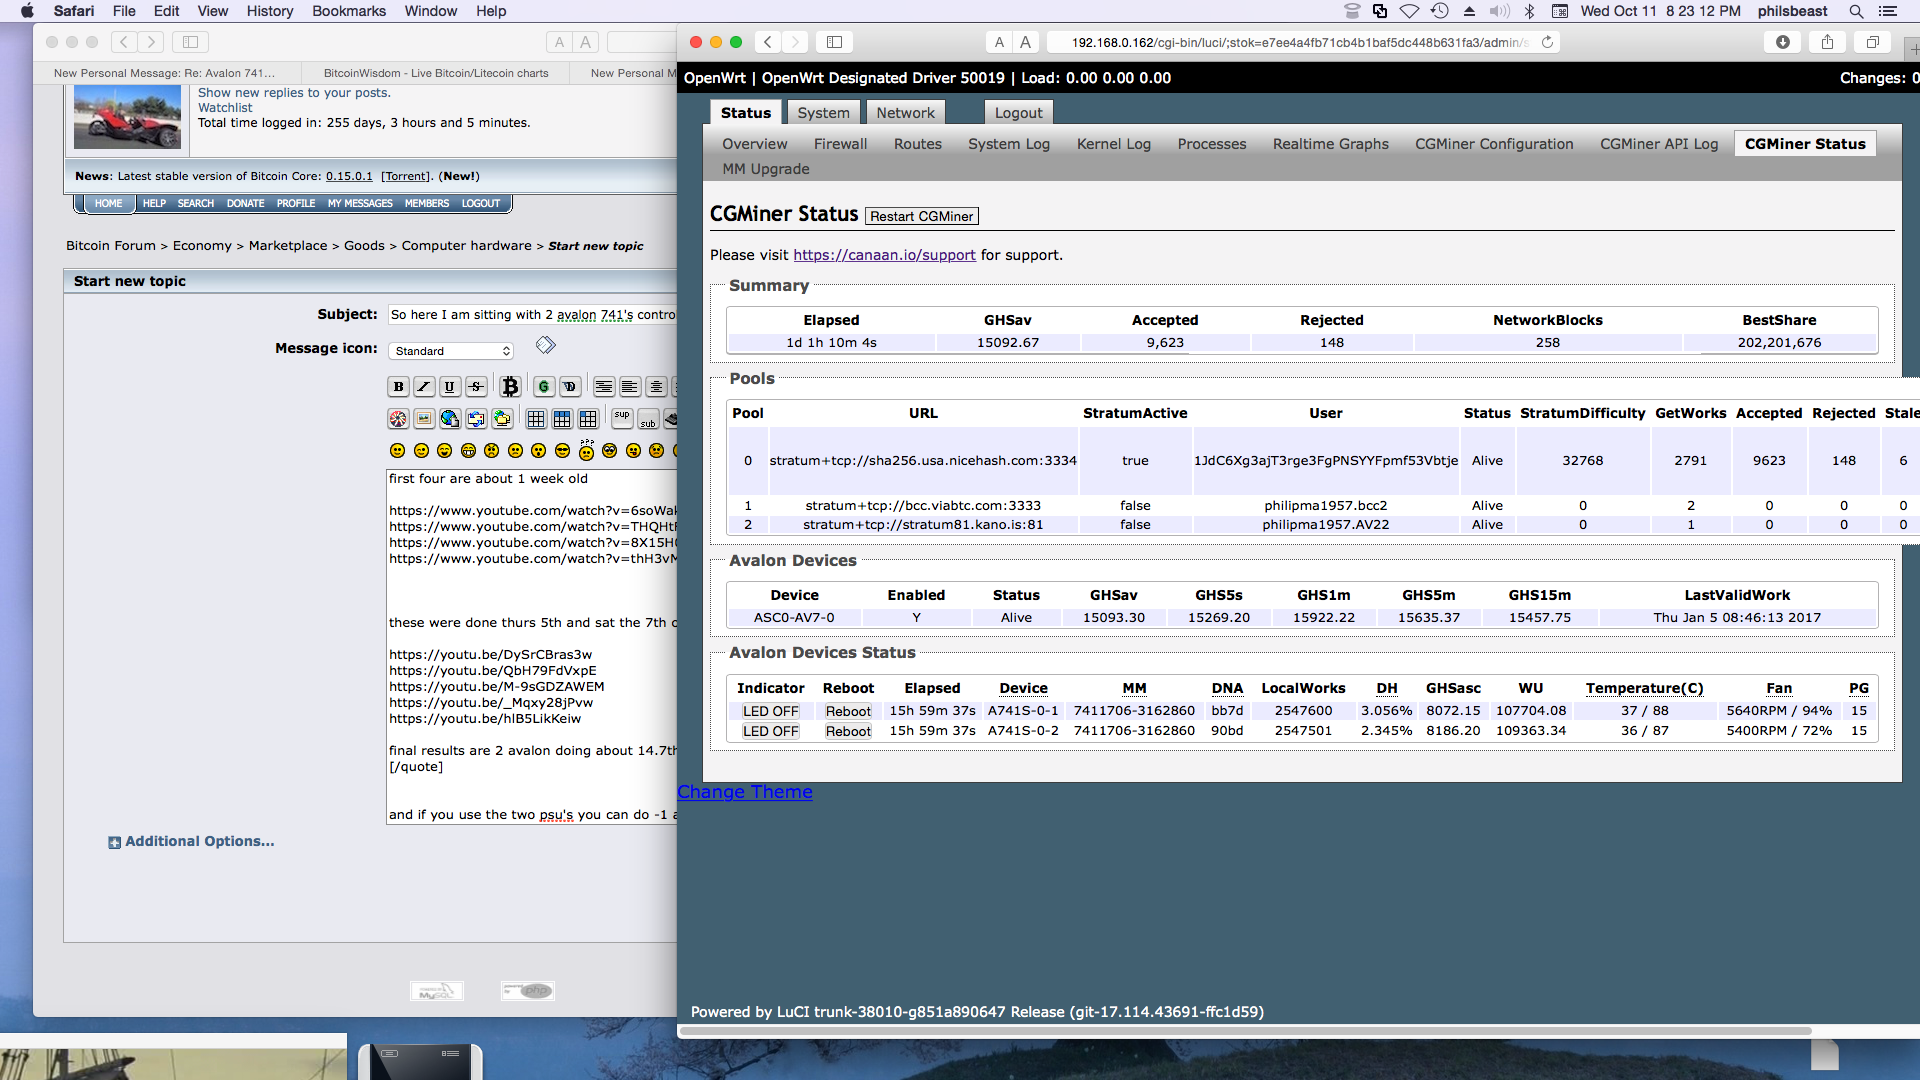Open the Network tab in OpenWrt
The image size is (1920, 1080).
click(x=905, y=113)
